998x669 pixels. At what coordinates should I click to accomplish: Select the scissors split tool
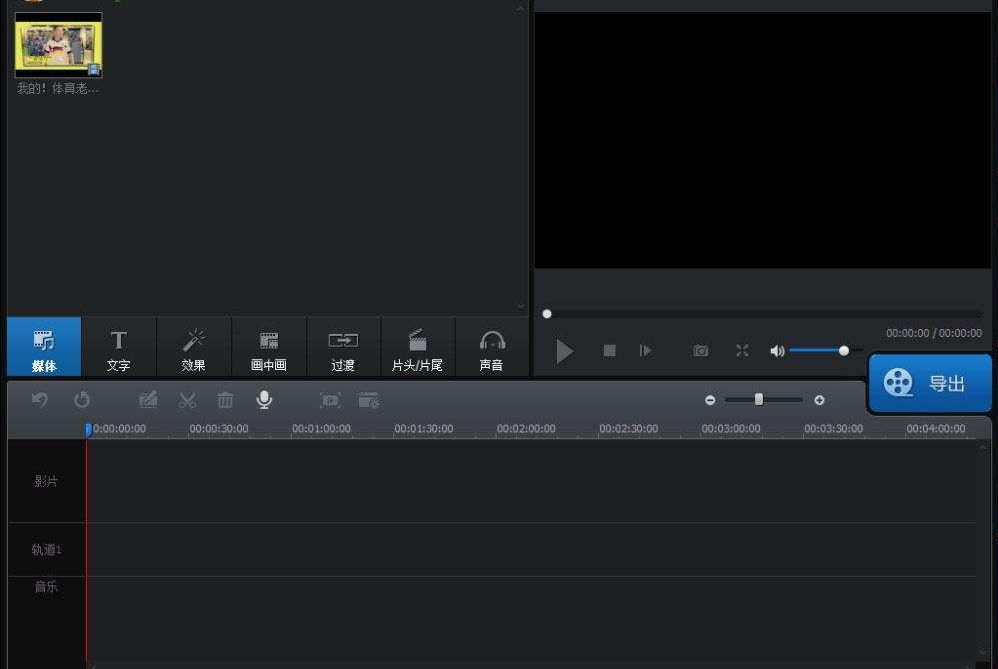(187, 400)
